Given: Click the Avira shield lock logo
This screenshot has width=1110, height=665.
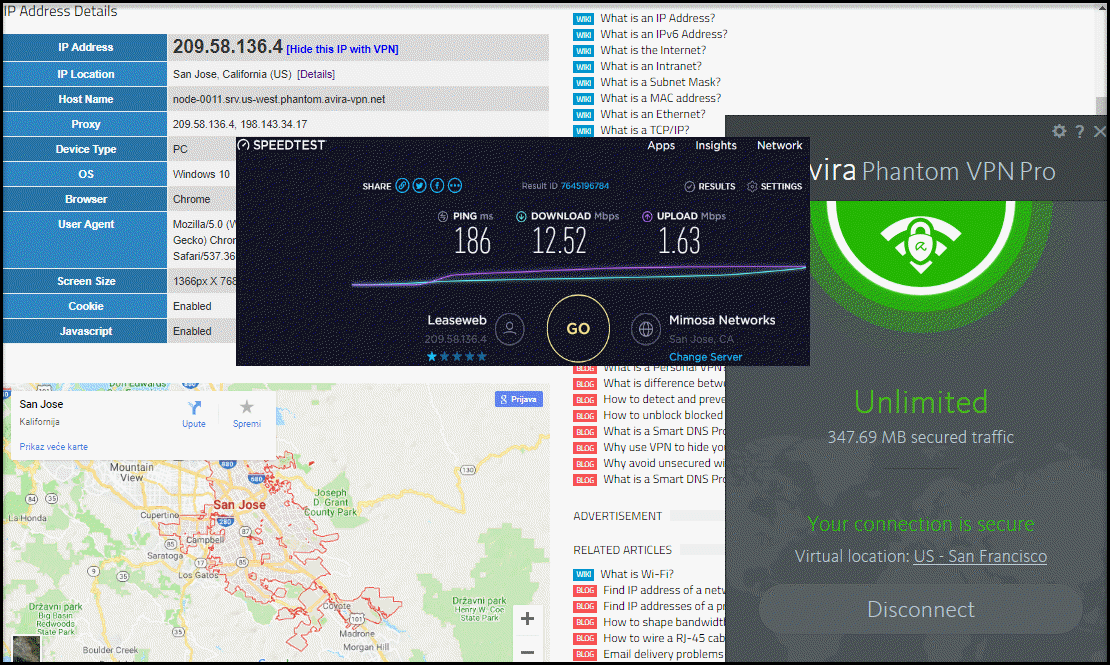Looking at the screenshot, I should (x=921, y=246).
